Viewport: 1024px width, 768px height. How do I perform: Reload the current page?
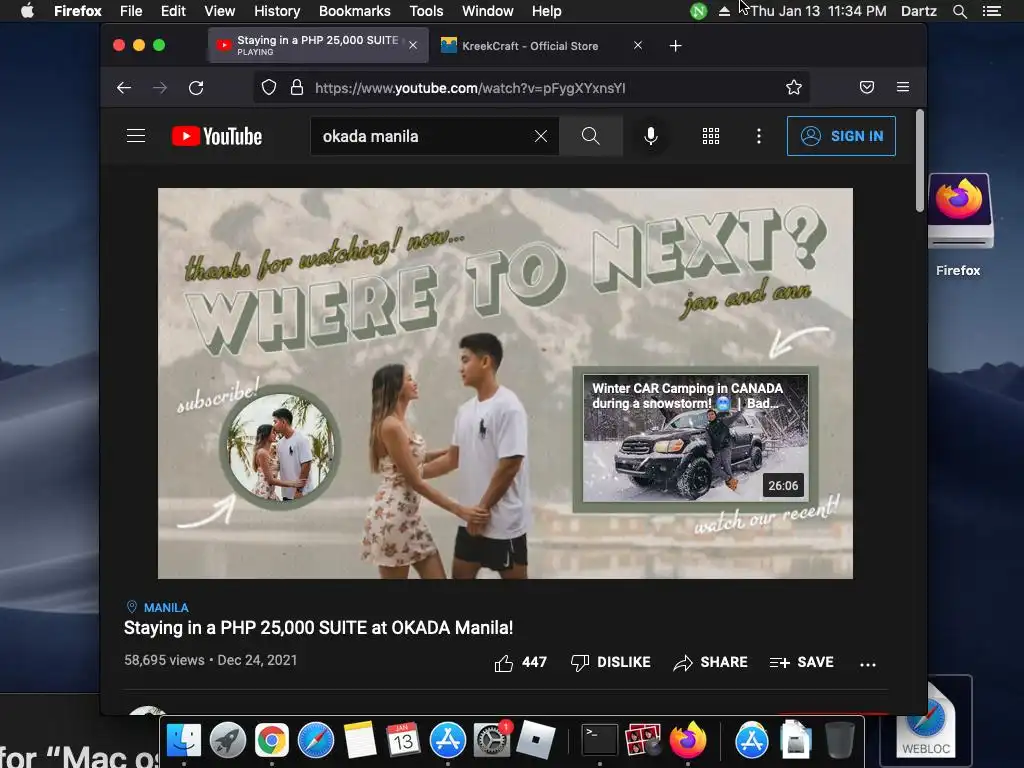[x=196, y=88]
